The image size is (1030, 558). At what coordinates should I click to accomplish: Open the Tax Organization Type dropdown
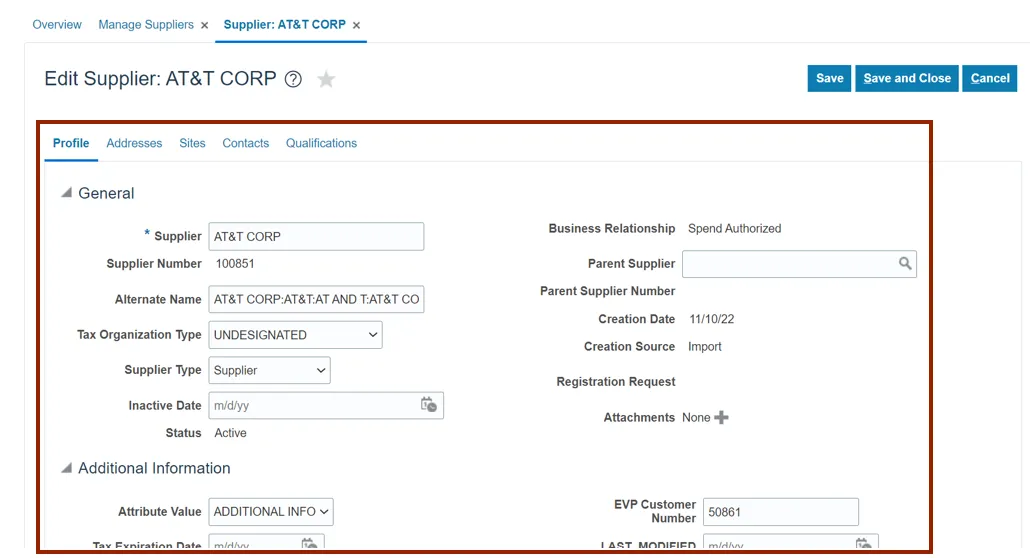295,335
